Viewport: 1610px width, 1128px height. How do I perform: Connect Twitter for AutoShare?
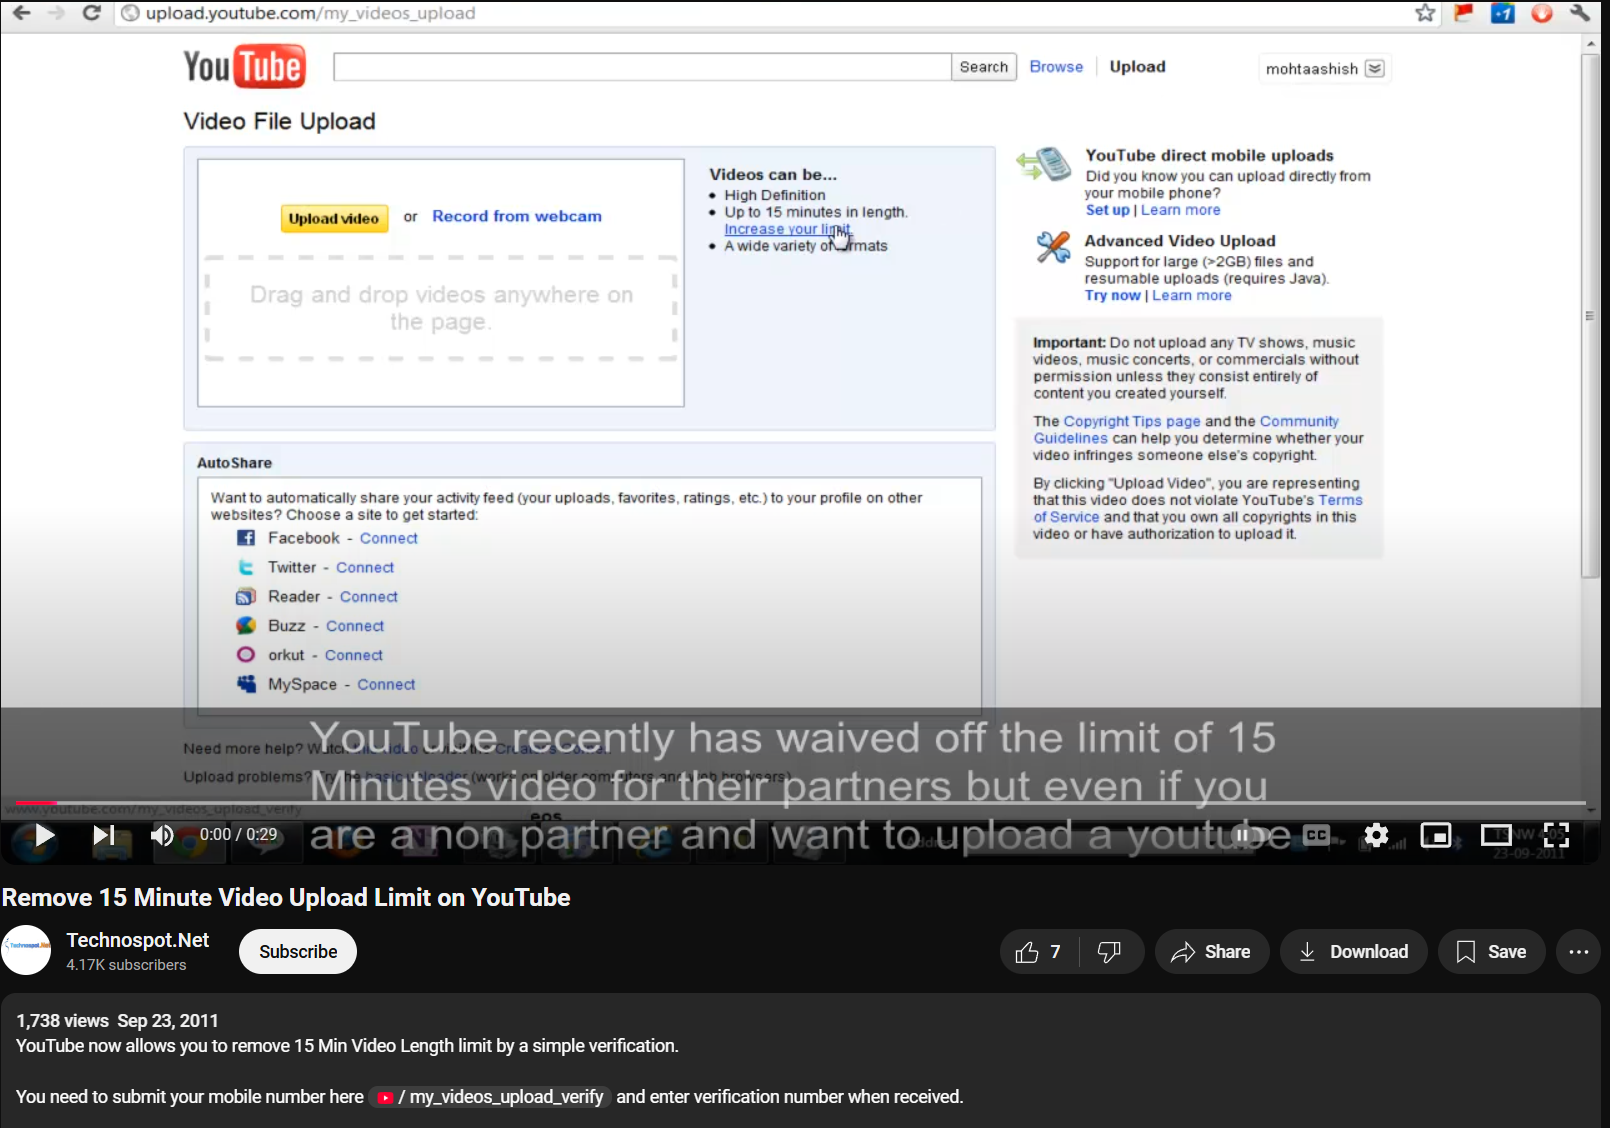[365, 567]
